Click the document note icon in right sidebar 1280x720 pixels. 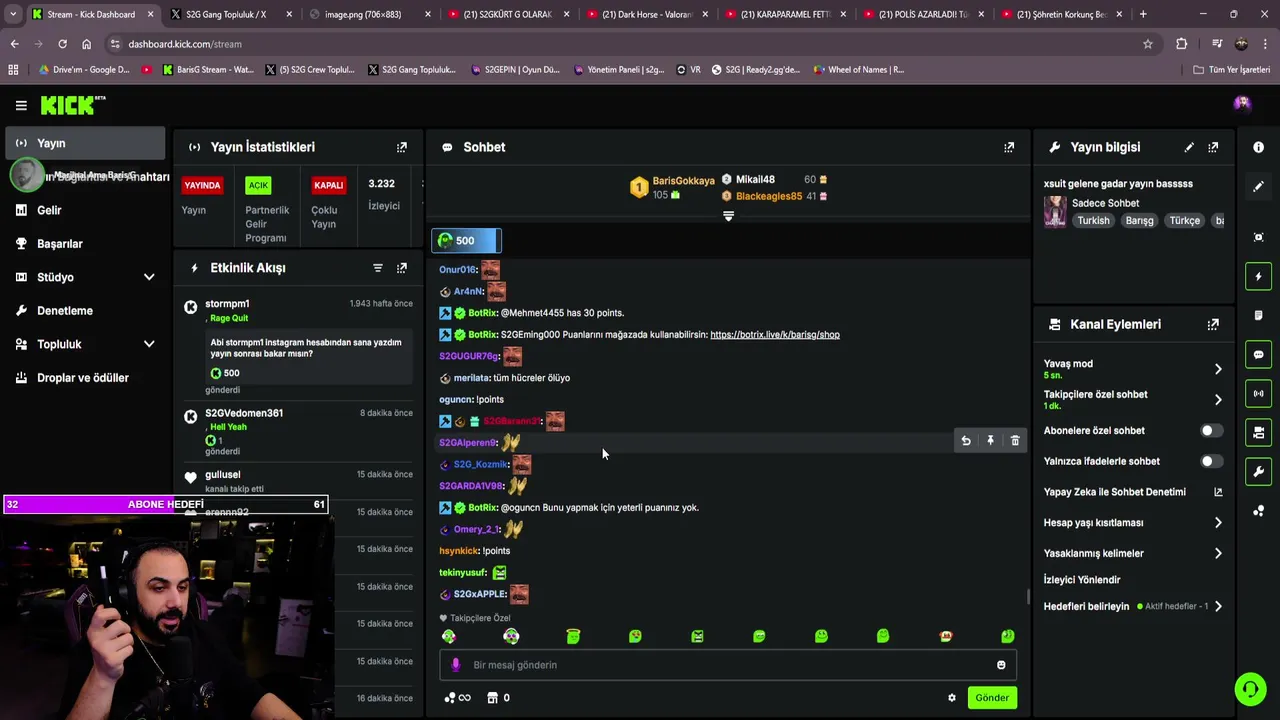pyautogui.click(x=1258, y=315)
